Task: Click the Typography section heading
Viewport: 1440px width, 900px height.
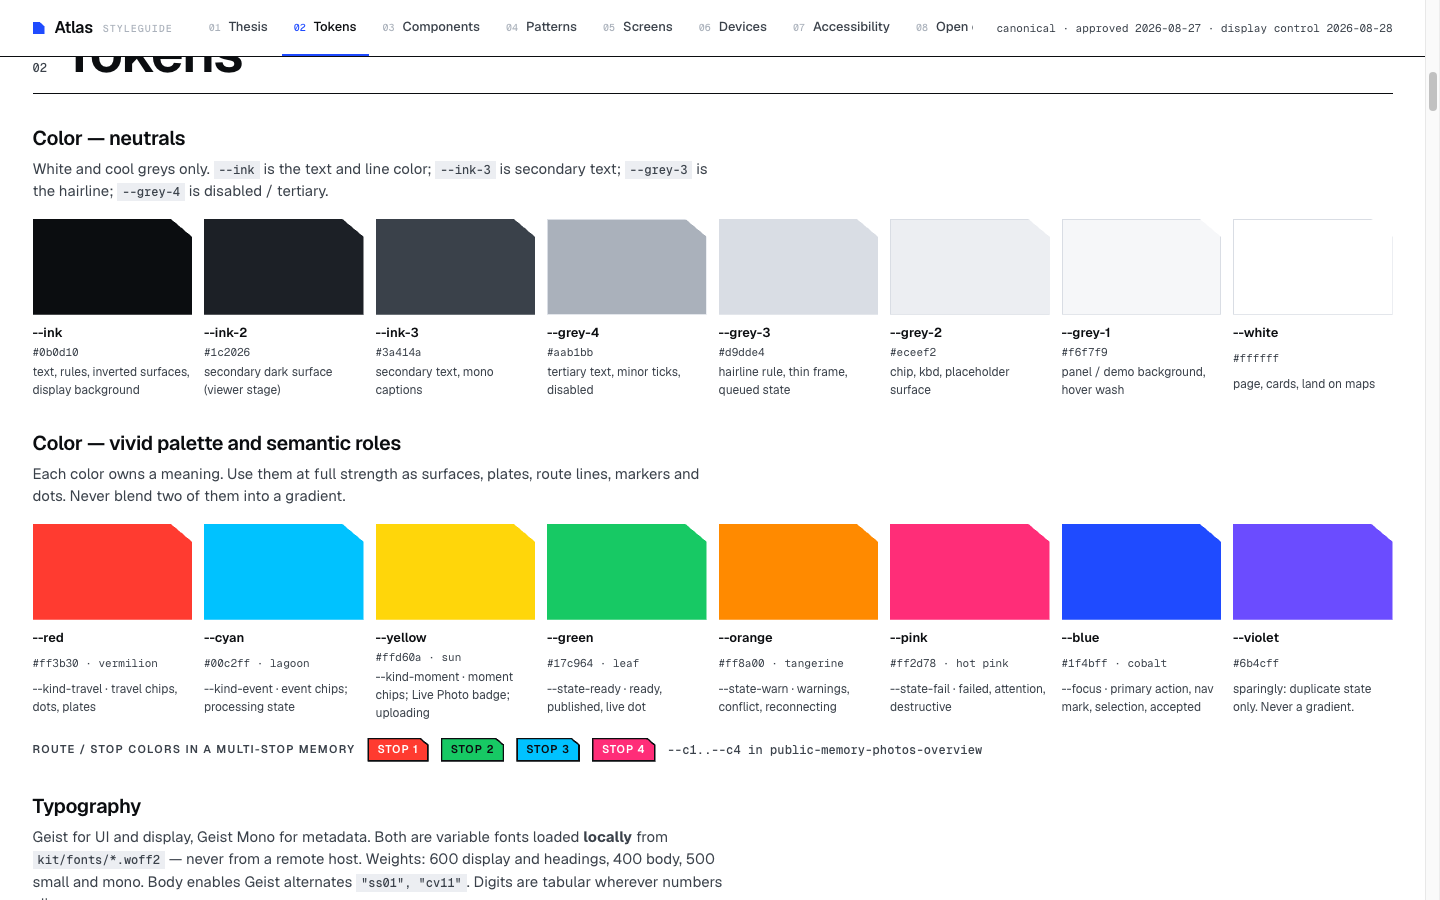Action: point(87,806)
